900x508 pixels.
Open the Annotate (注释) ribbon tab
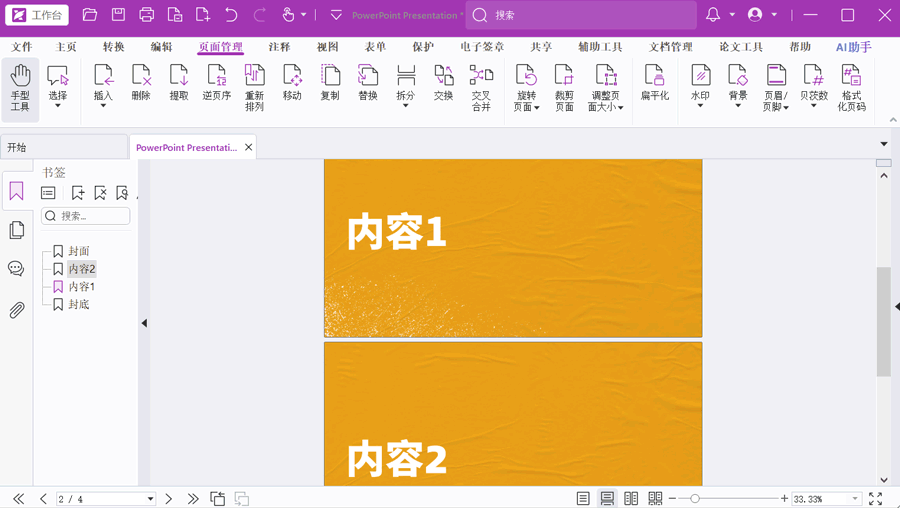point(279,47)
